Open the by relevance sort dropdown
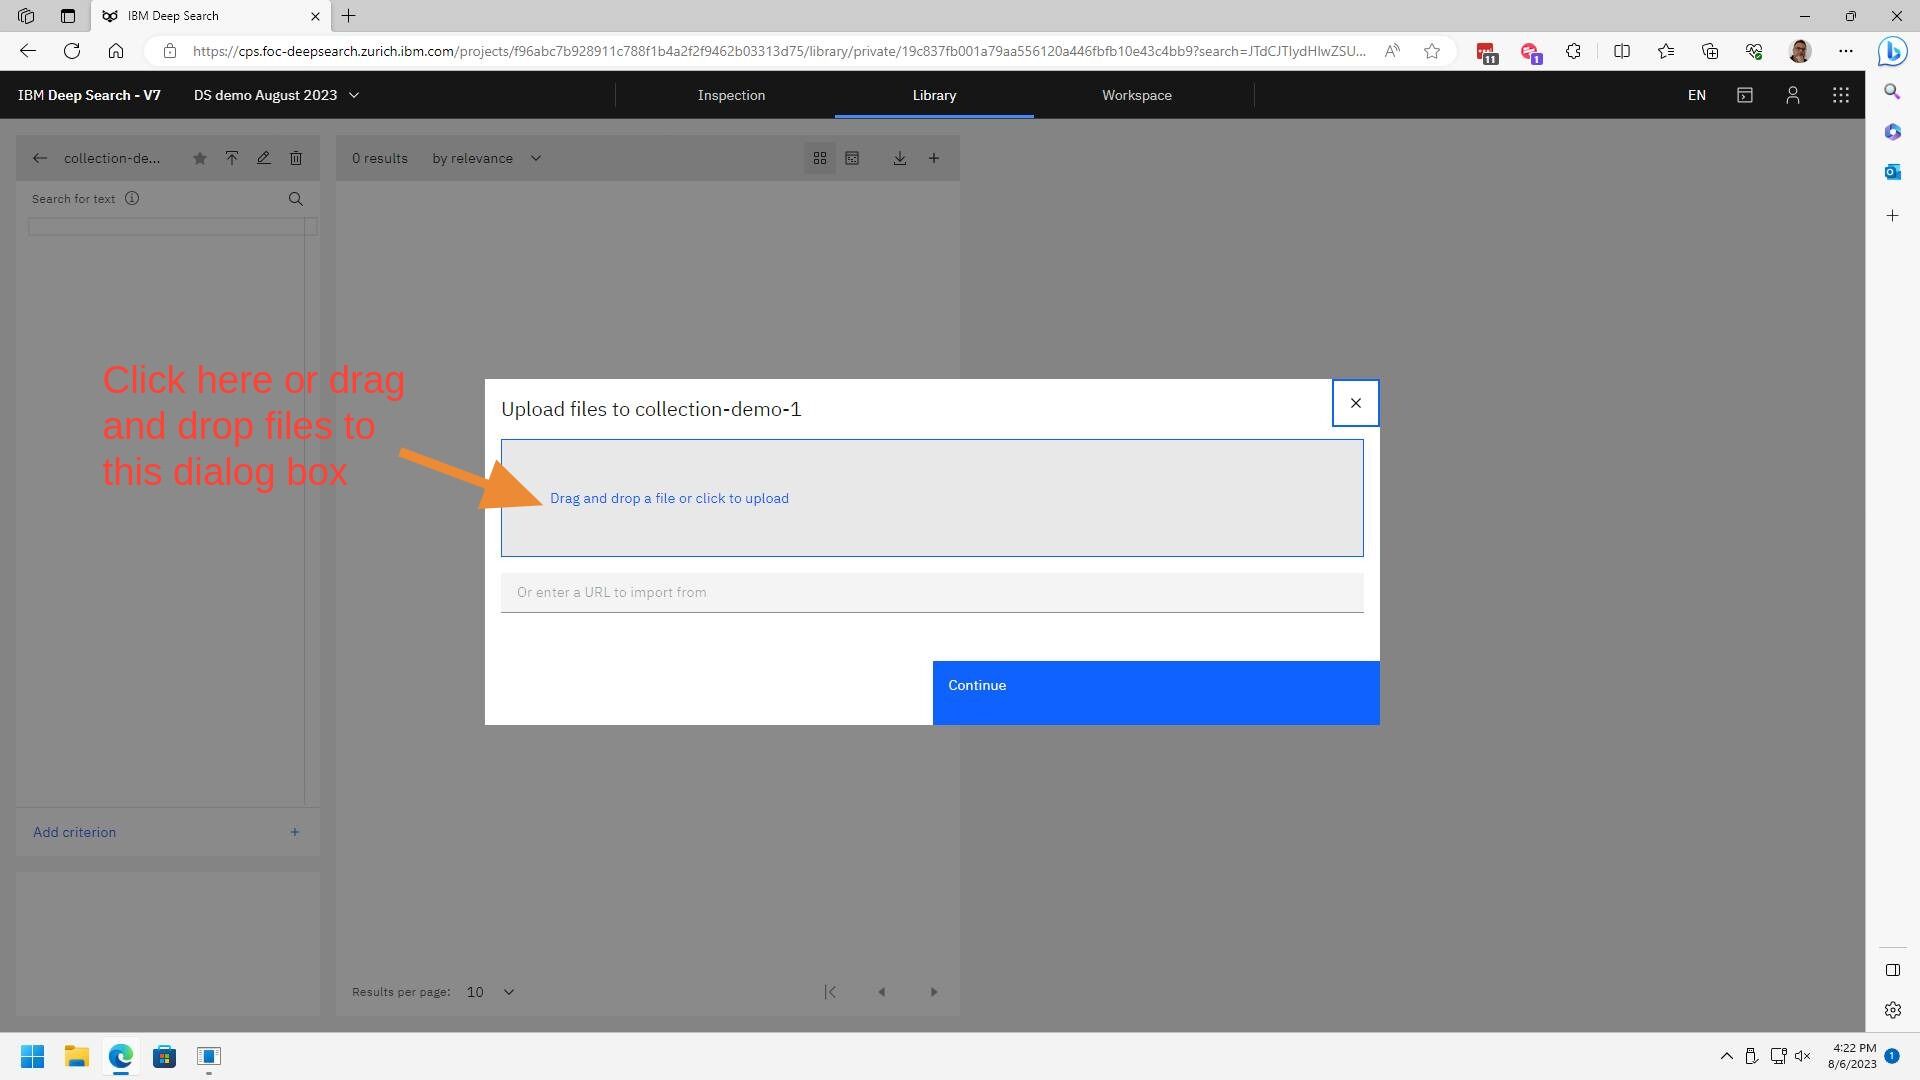Viewport: 1920px width, 1080px height. coord(487,158)
